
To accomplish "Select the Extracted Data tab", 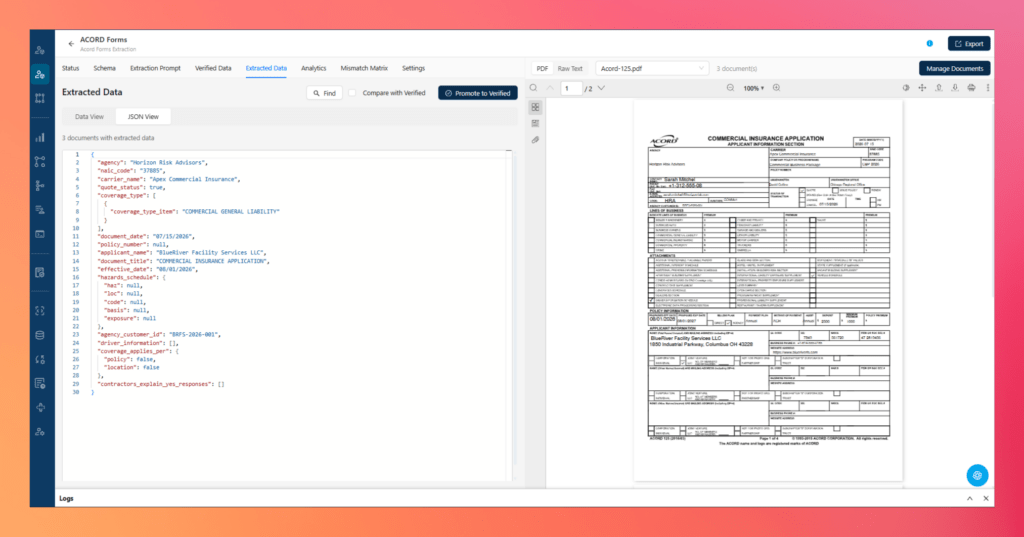I will (266, 69).
